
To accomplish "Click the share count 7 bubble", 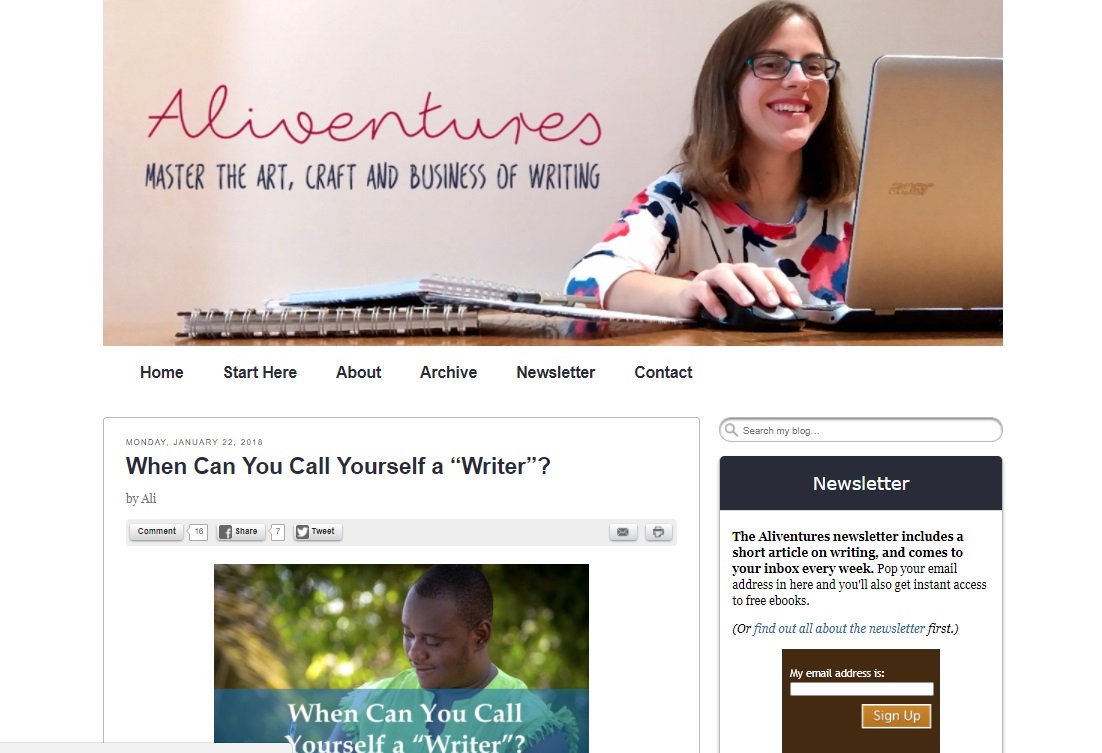I will pos(278,532).
